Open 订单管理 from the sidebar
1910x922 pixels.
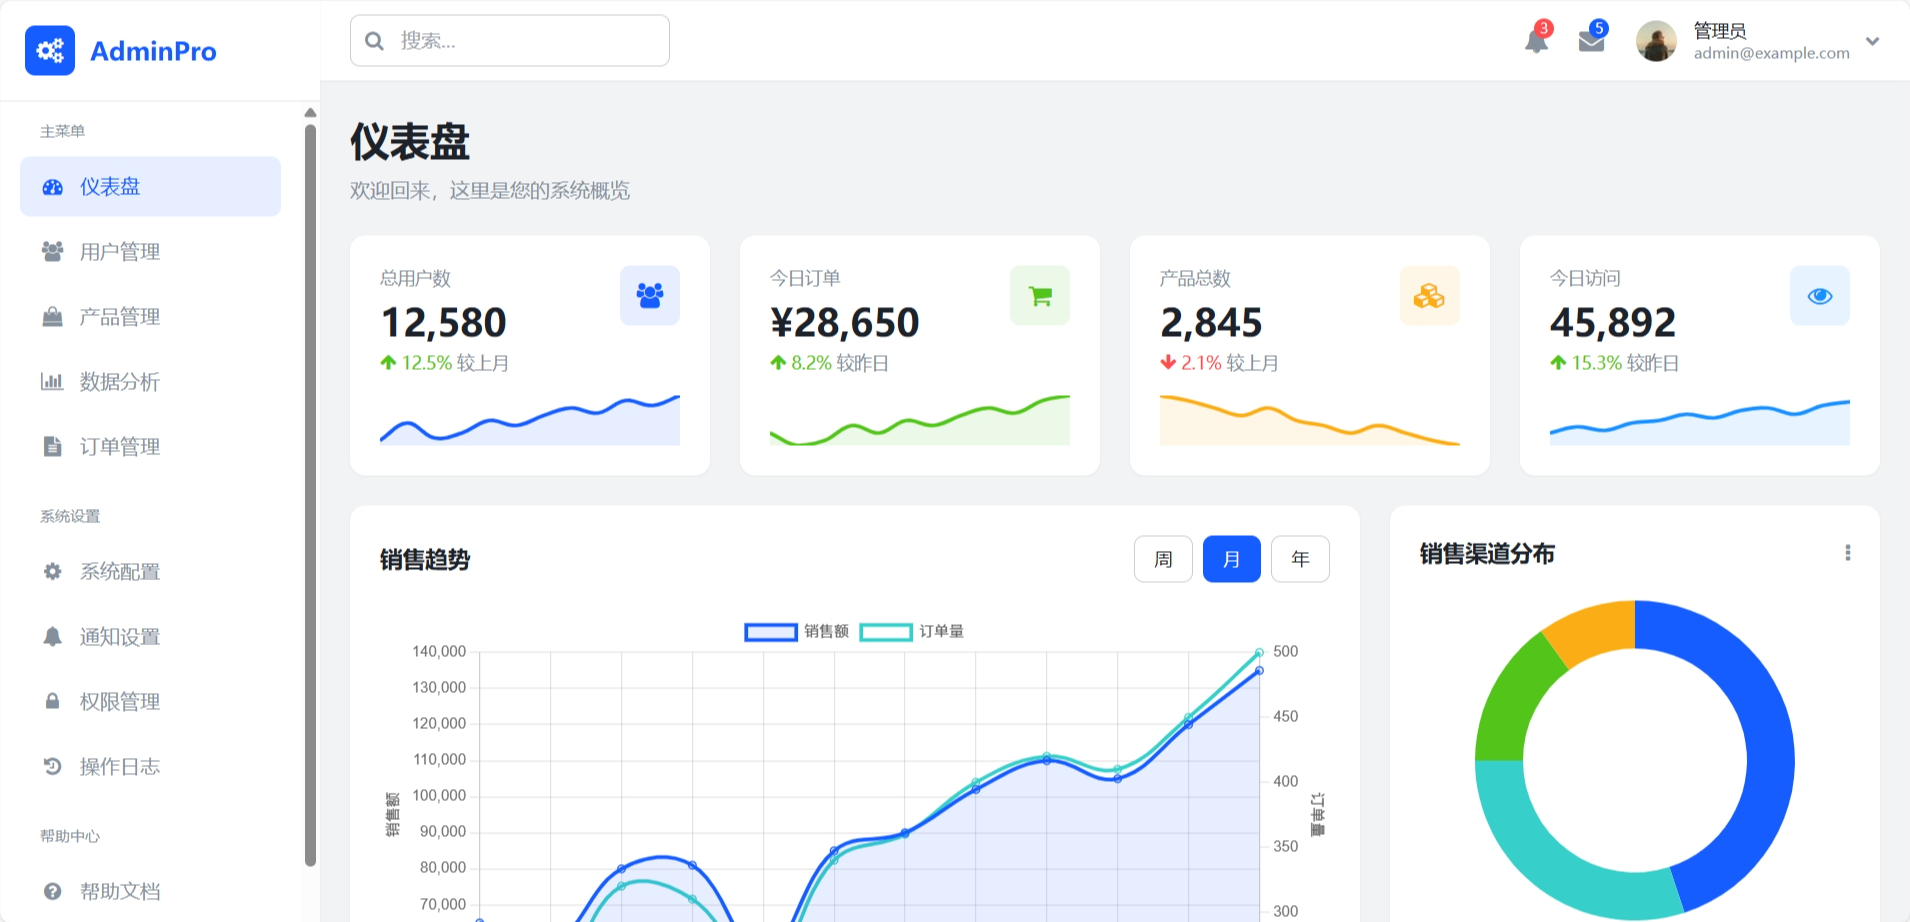(x=120, y=447)
